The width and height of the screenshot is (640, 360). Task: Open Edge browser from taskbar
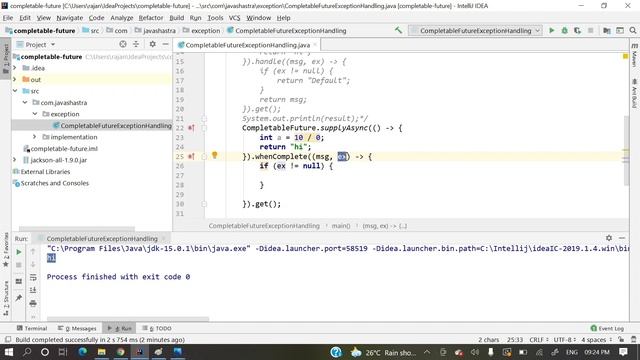coord(82,352)
